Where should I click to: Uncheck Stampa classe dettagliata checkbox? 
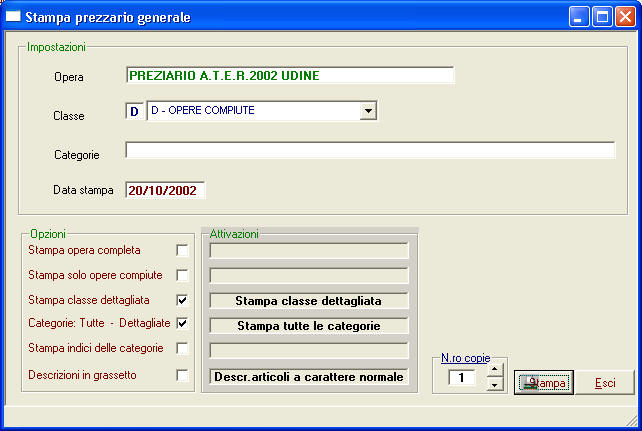coord(182,300)
